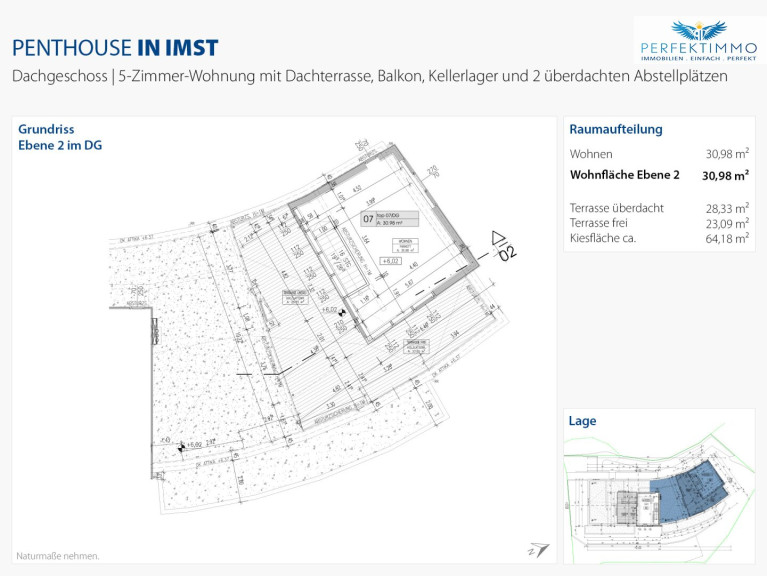Click the Wohnen room label box in the plan
The image size is (767, 576).
406,245
